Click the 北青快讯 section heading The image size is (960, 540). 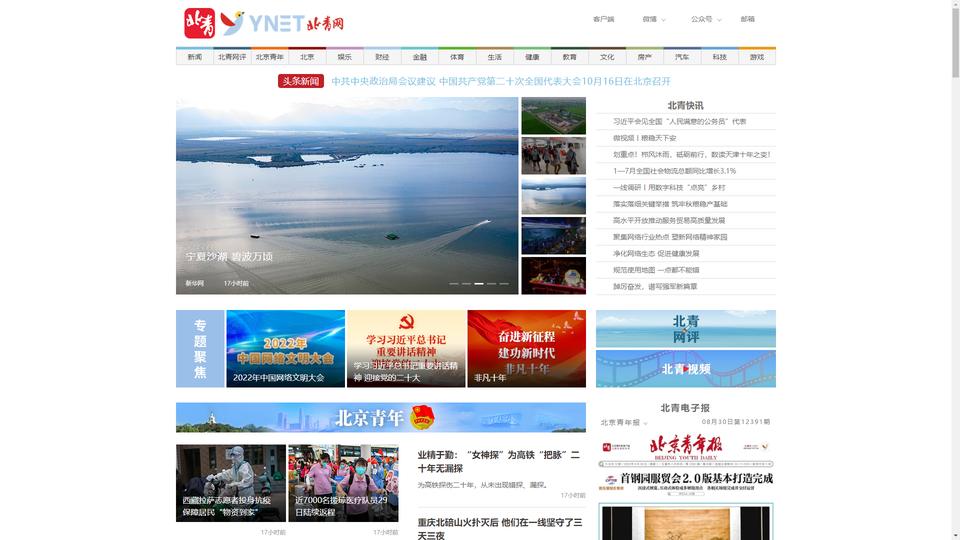(x=685, y=105)
